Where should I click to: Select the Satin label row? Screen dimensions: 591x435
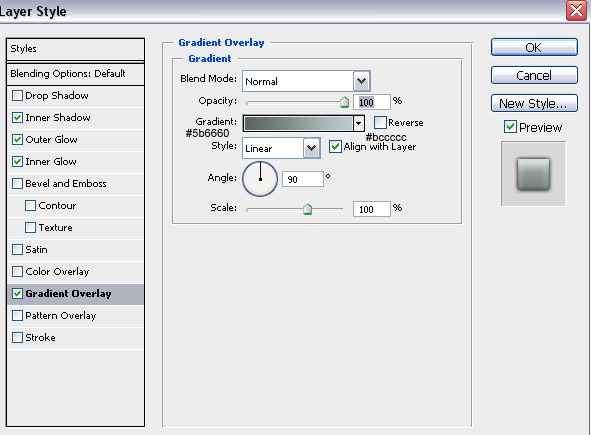[75, 250]
